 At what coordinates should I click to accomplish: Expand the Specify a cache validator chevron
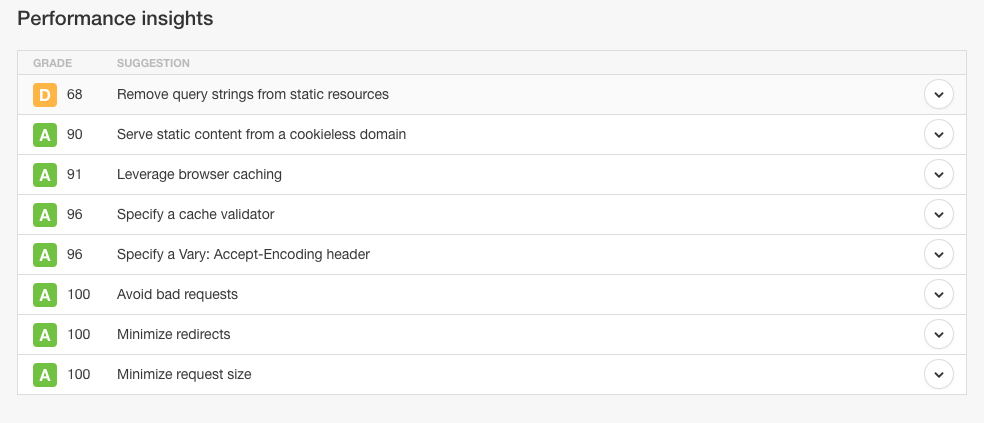pos(938,215)
